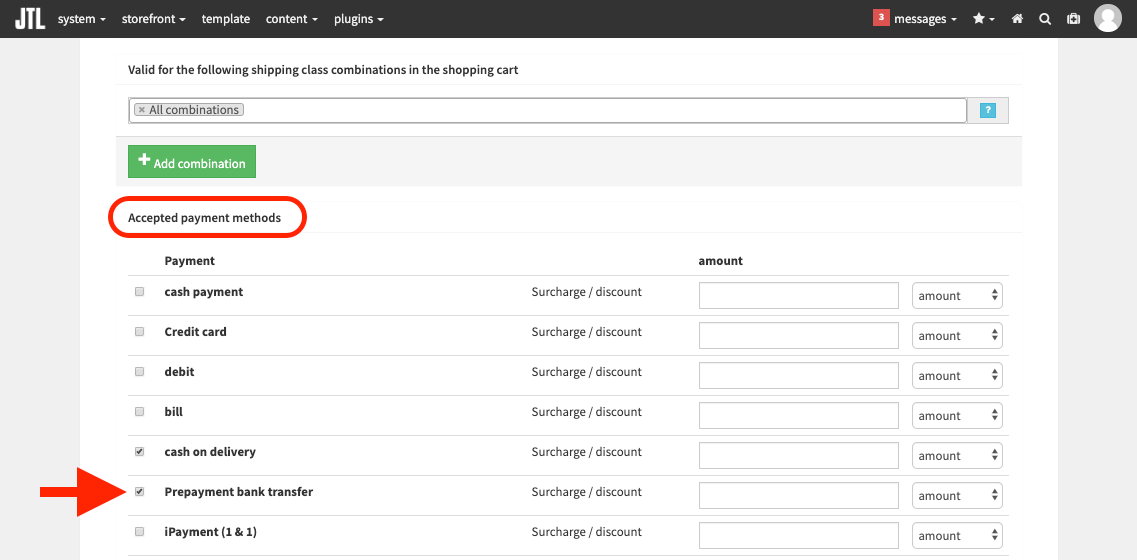1137x560 pixels.
Task: Tick the Credit card checkbox
Action: tap(140, 332)
